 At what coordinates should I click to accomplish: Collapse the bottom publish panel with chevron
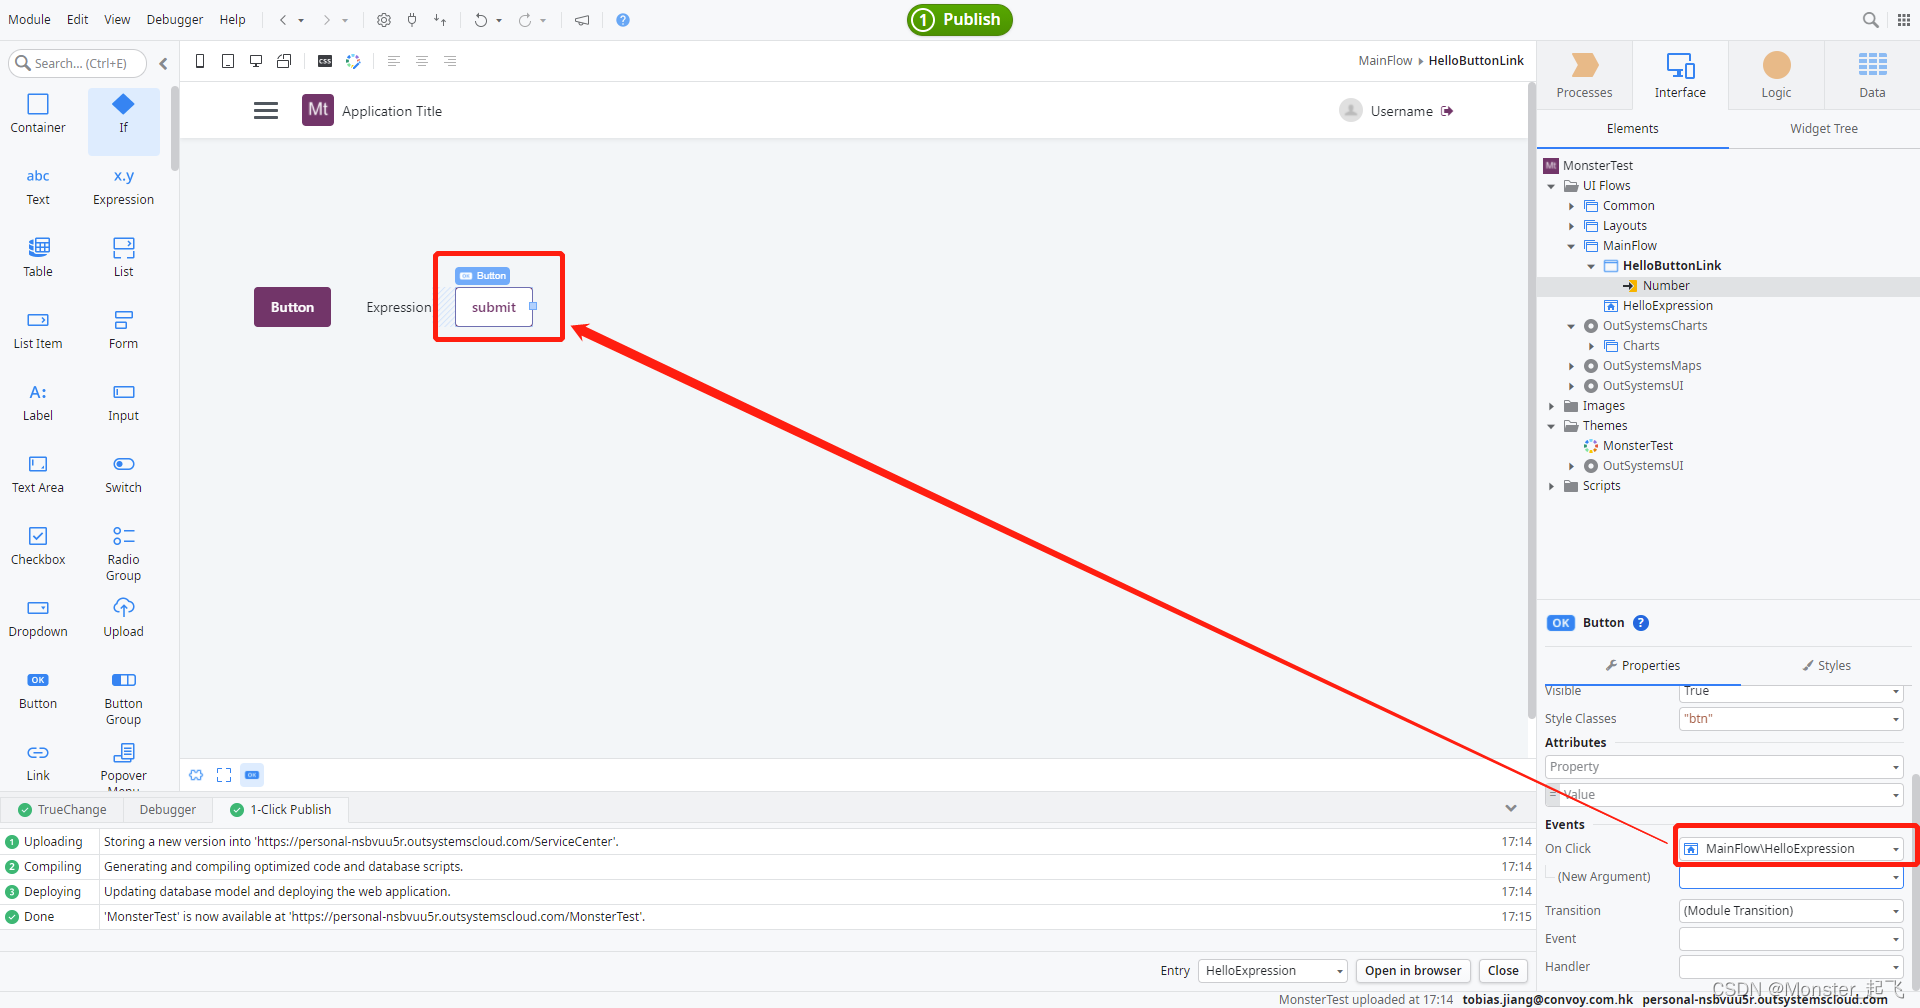pos(1511,808)
